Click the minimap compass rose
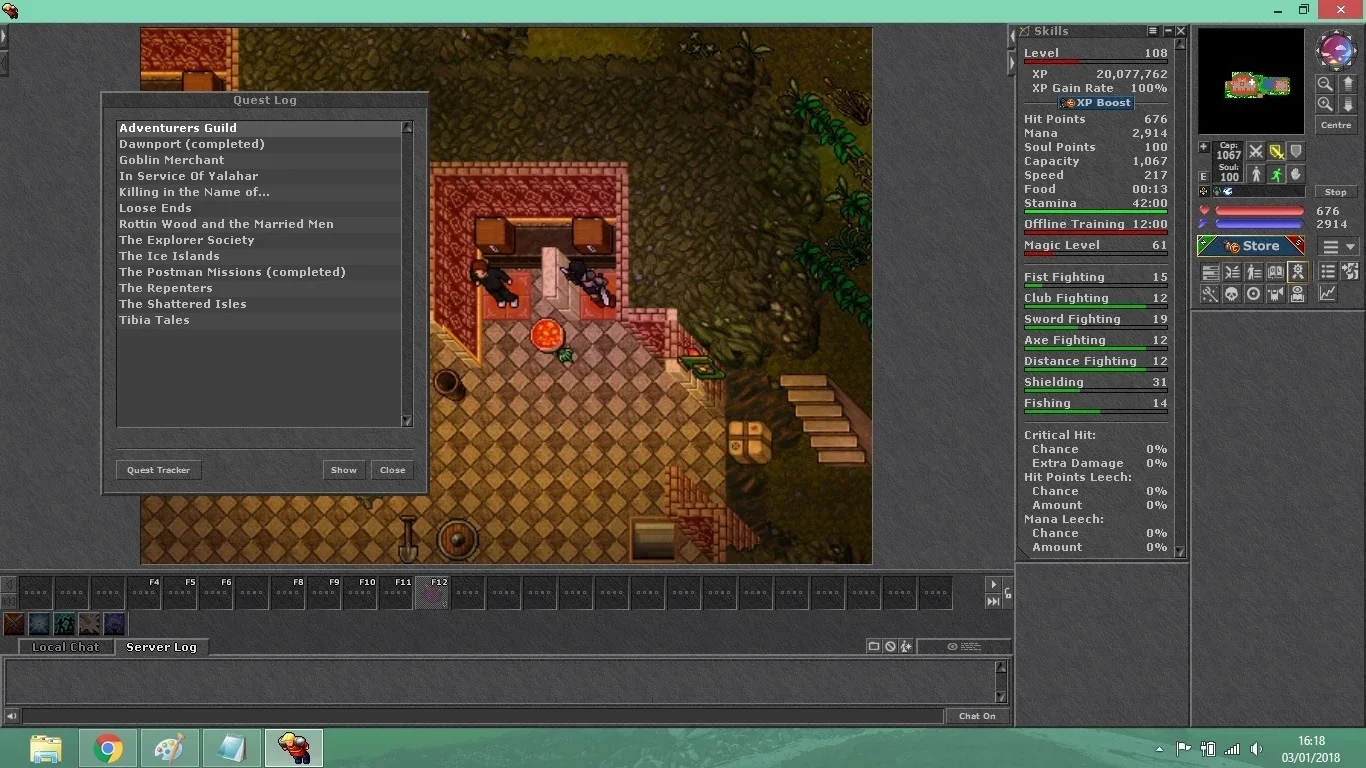 tap(1335, 49)
